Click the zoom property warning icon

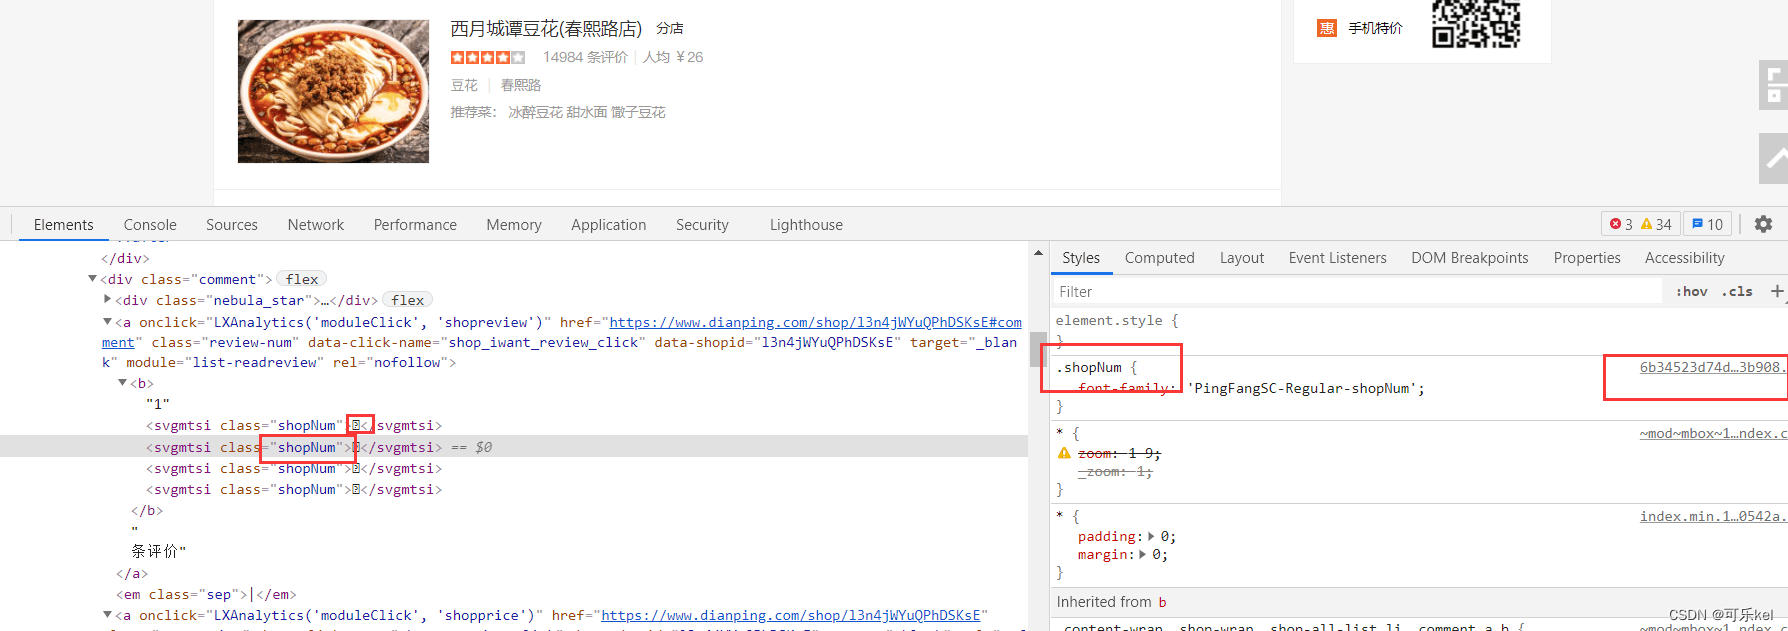(1064, 453)
